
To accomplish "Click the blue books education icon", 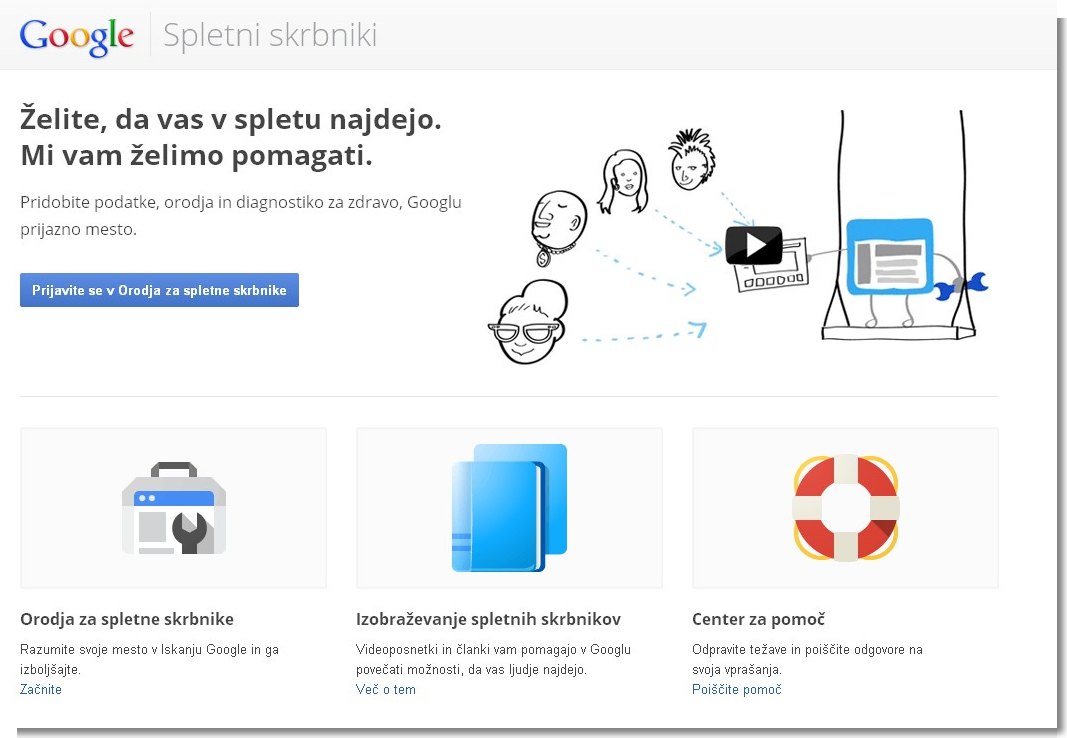I will point(509,507).
